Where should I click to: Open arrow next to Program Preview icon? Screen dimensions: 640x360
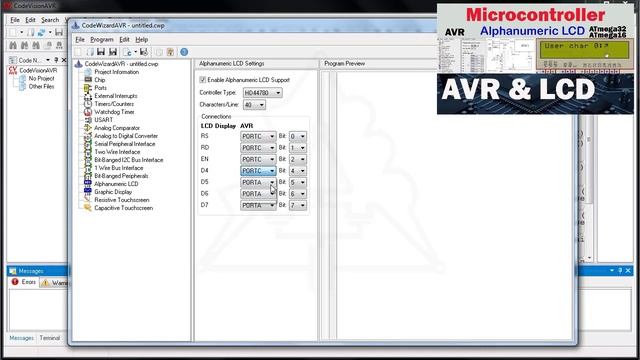(x=135, y=52)
